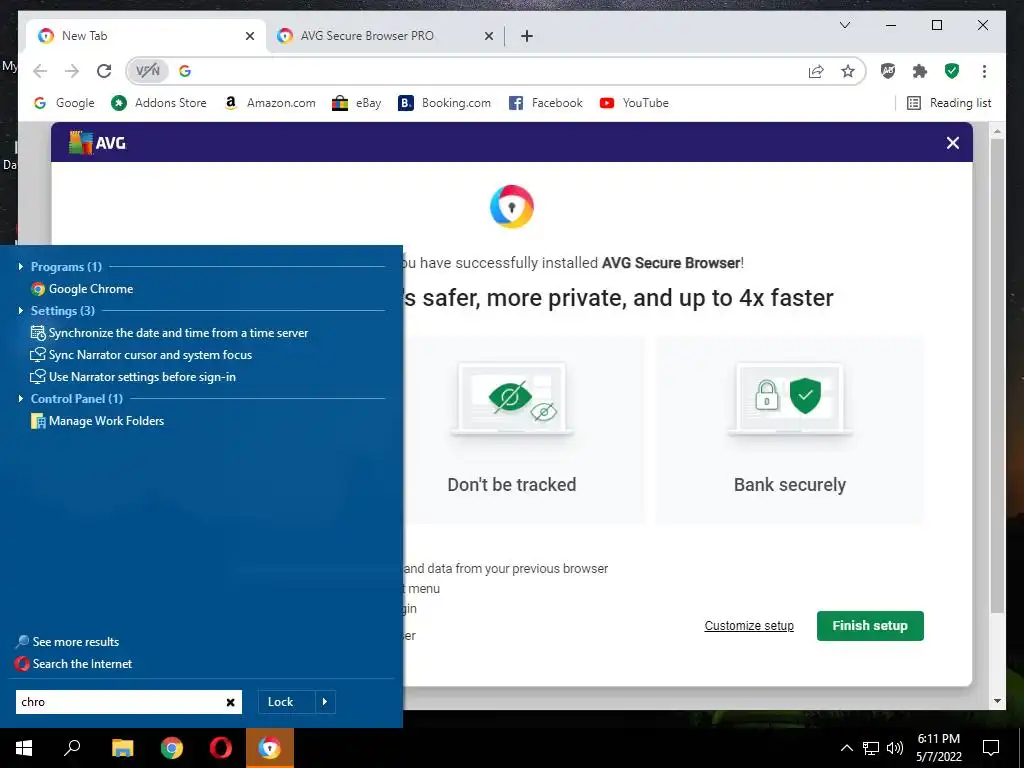Click the Customize setup link
Image resolution: width=1024 pixels, height=768 pixels.
[x=749, y=626]
